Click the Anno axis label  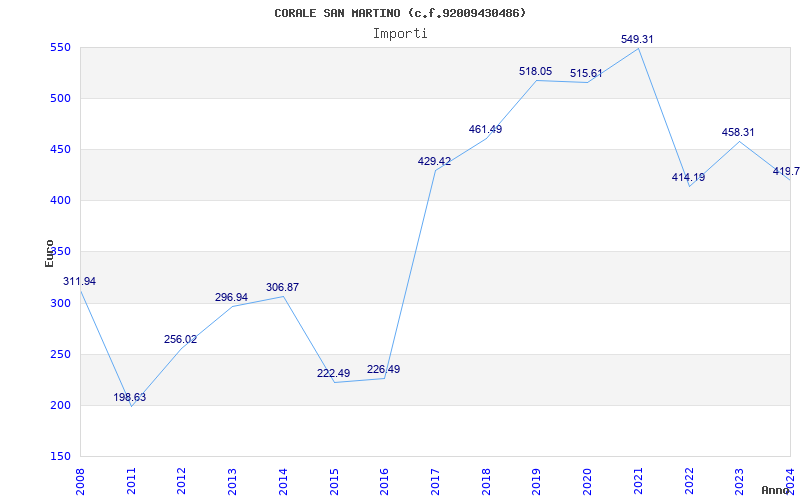coord(776,490)
